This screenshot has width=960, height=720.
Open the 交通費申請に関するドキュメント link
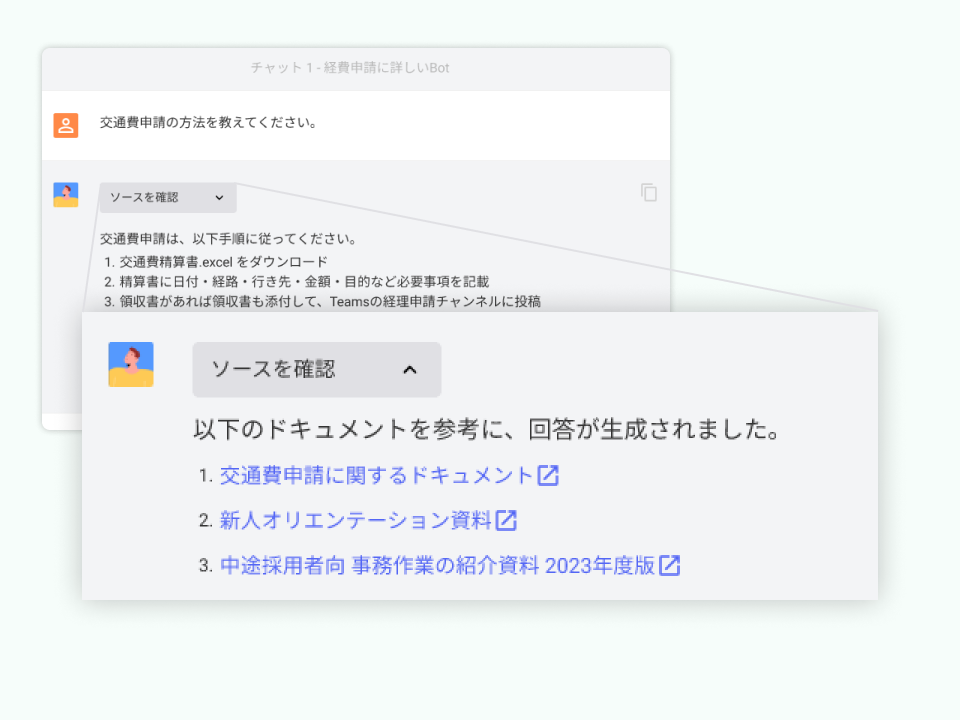tap(380, 476)
